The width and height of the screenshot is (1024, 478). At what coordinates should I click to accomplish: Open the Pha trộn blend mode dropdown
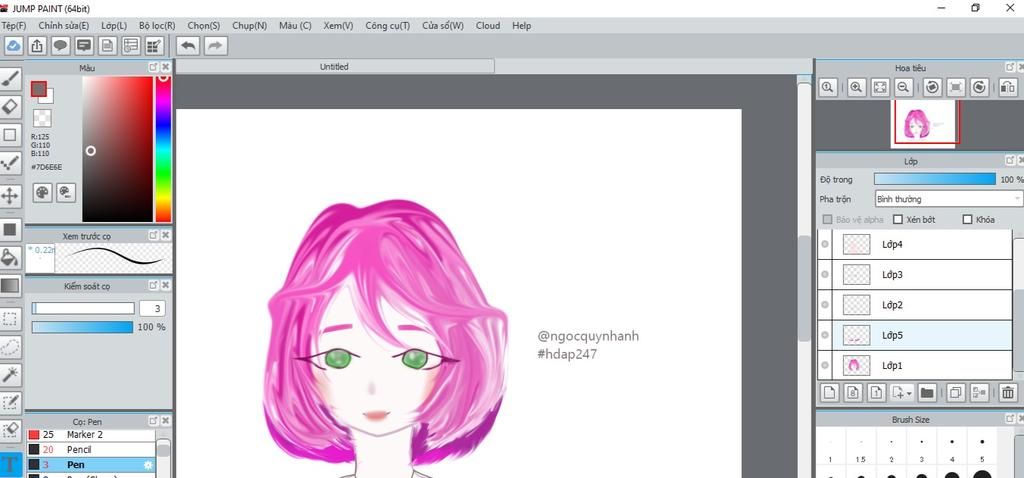[x=949, y=199]
